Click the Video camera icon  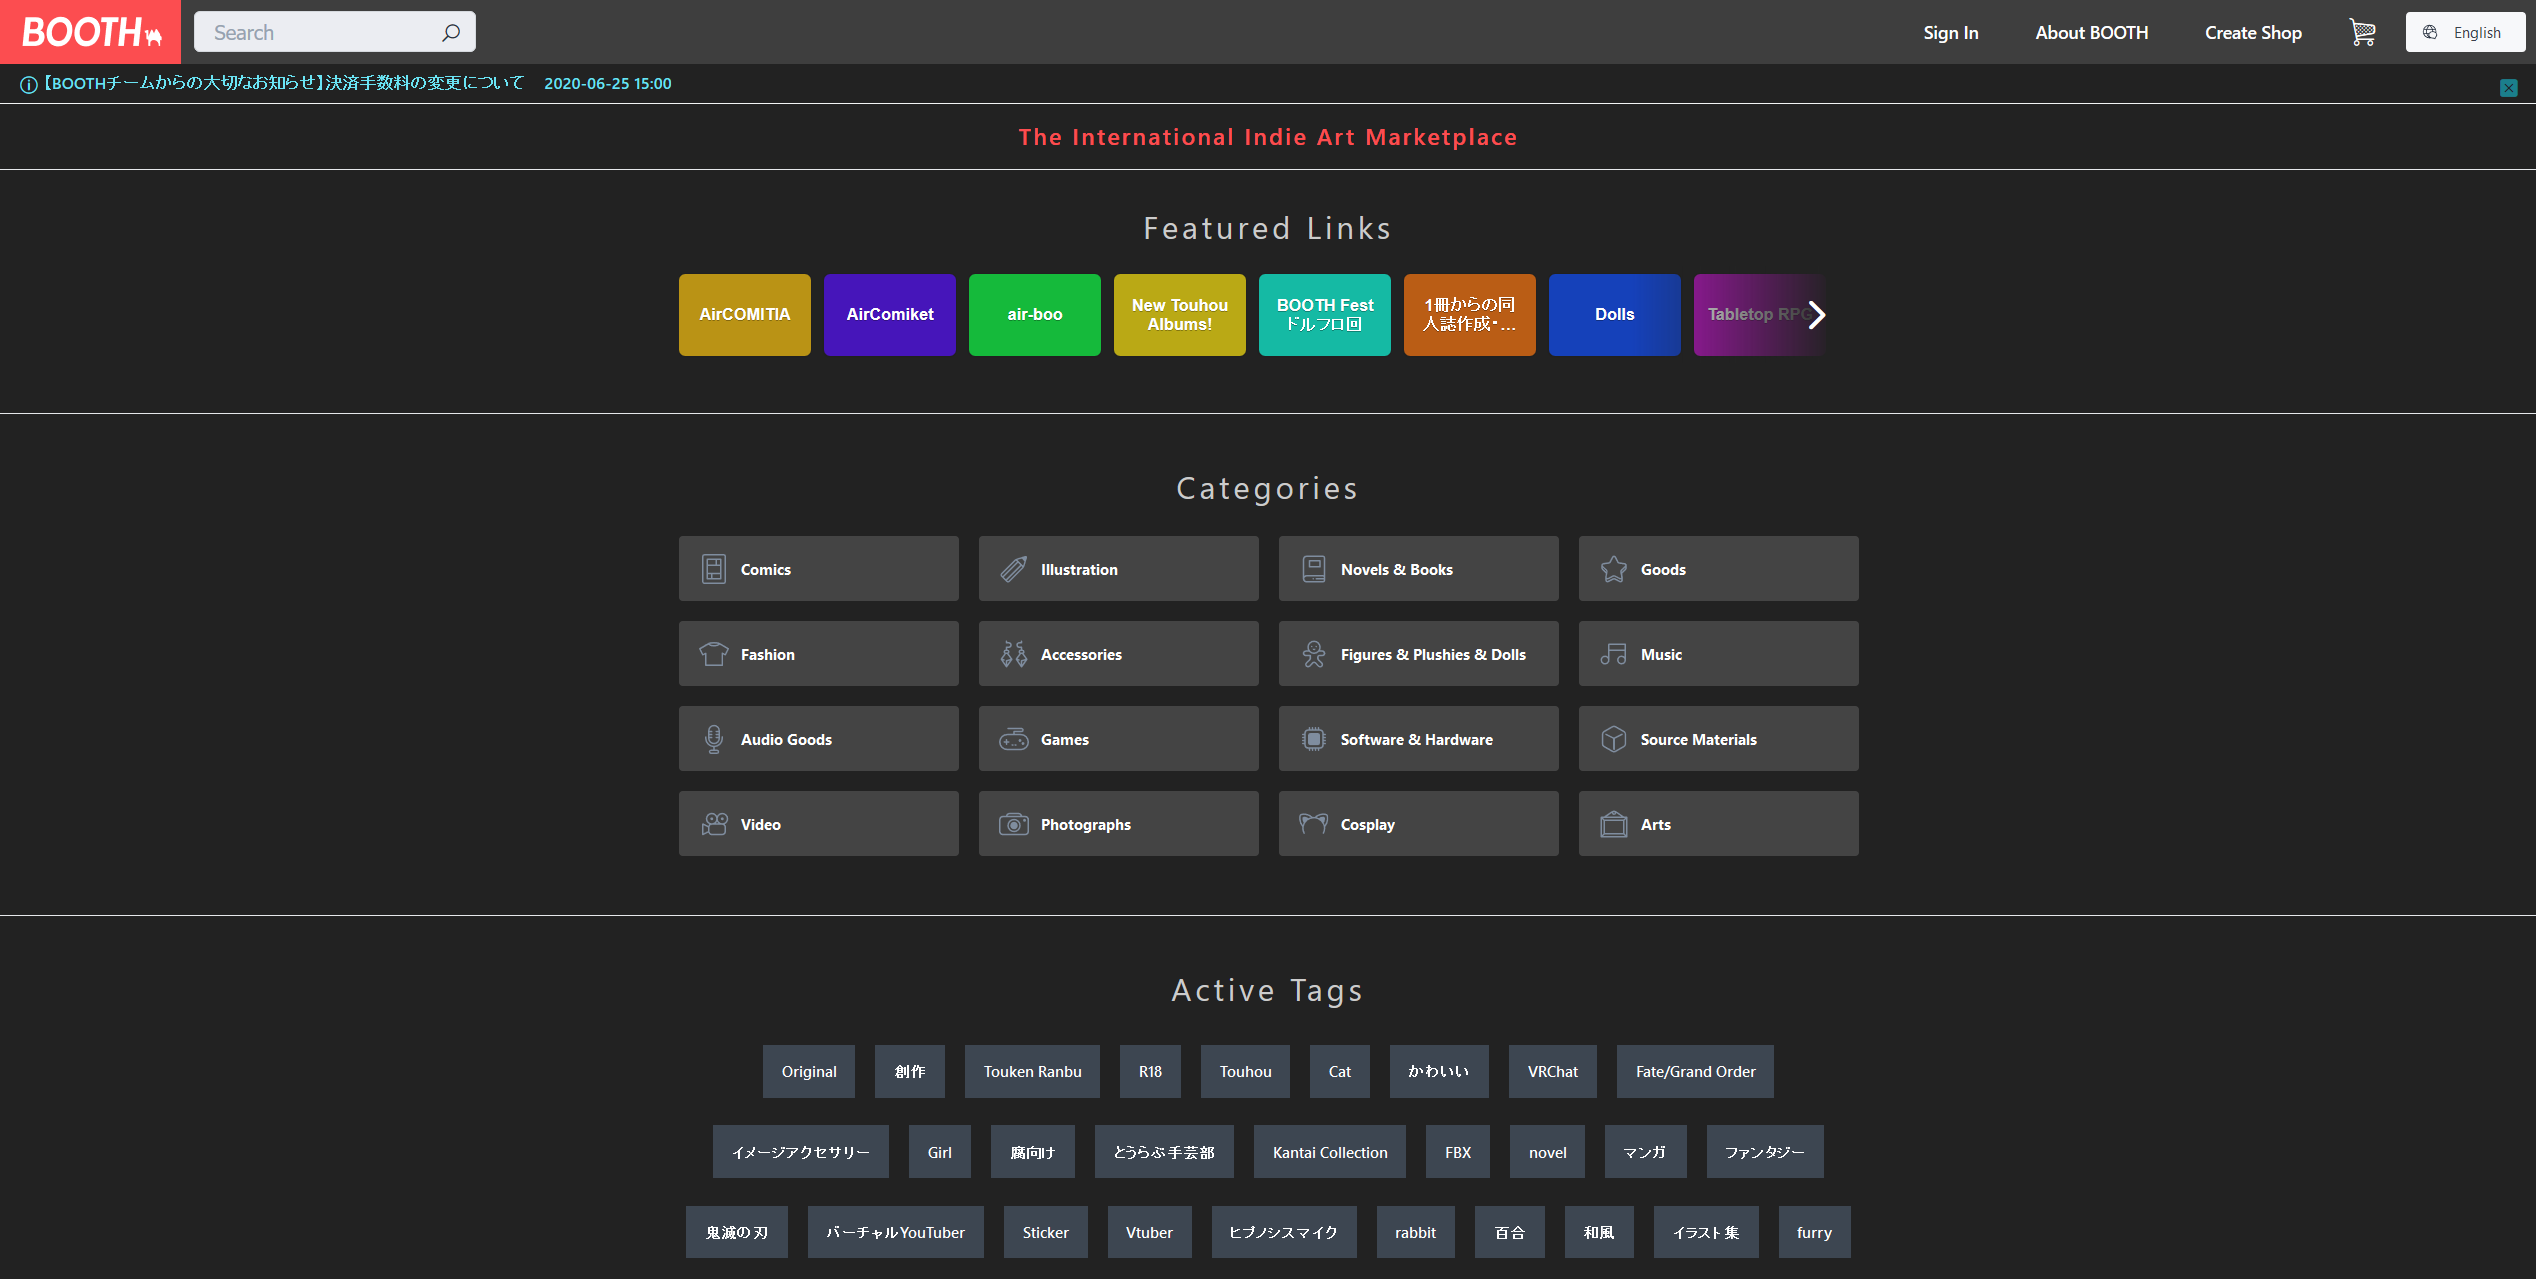(714, 824)
